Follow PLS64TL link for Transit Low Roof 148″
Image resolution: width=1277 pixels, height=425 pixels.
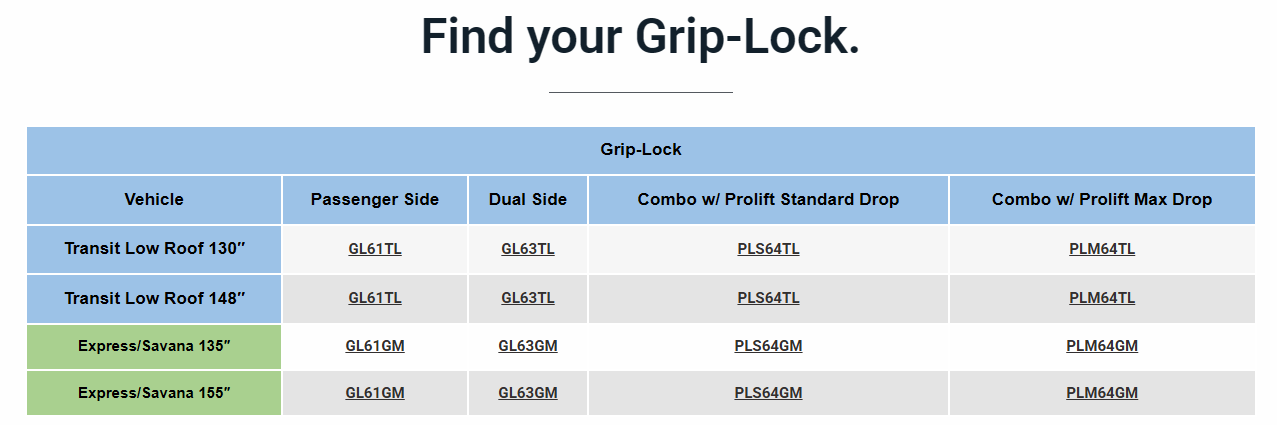768,298
